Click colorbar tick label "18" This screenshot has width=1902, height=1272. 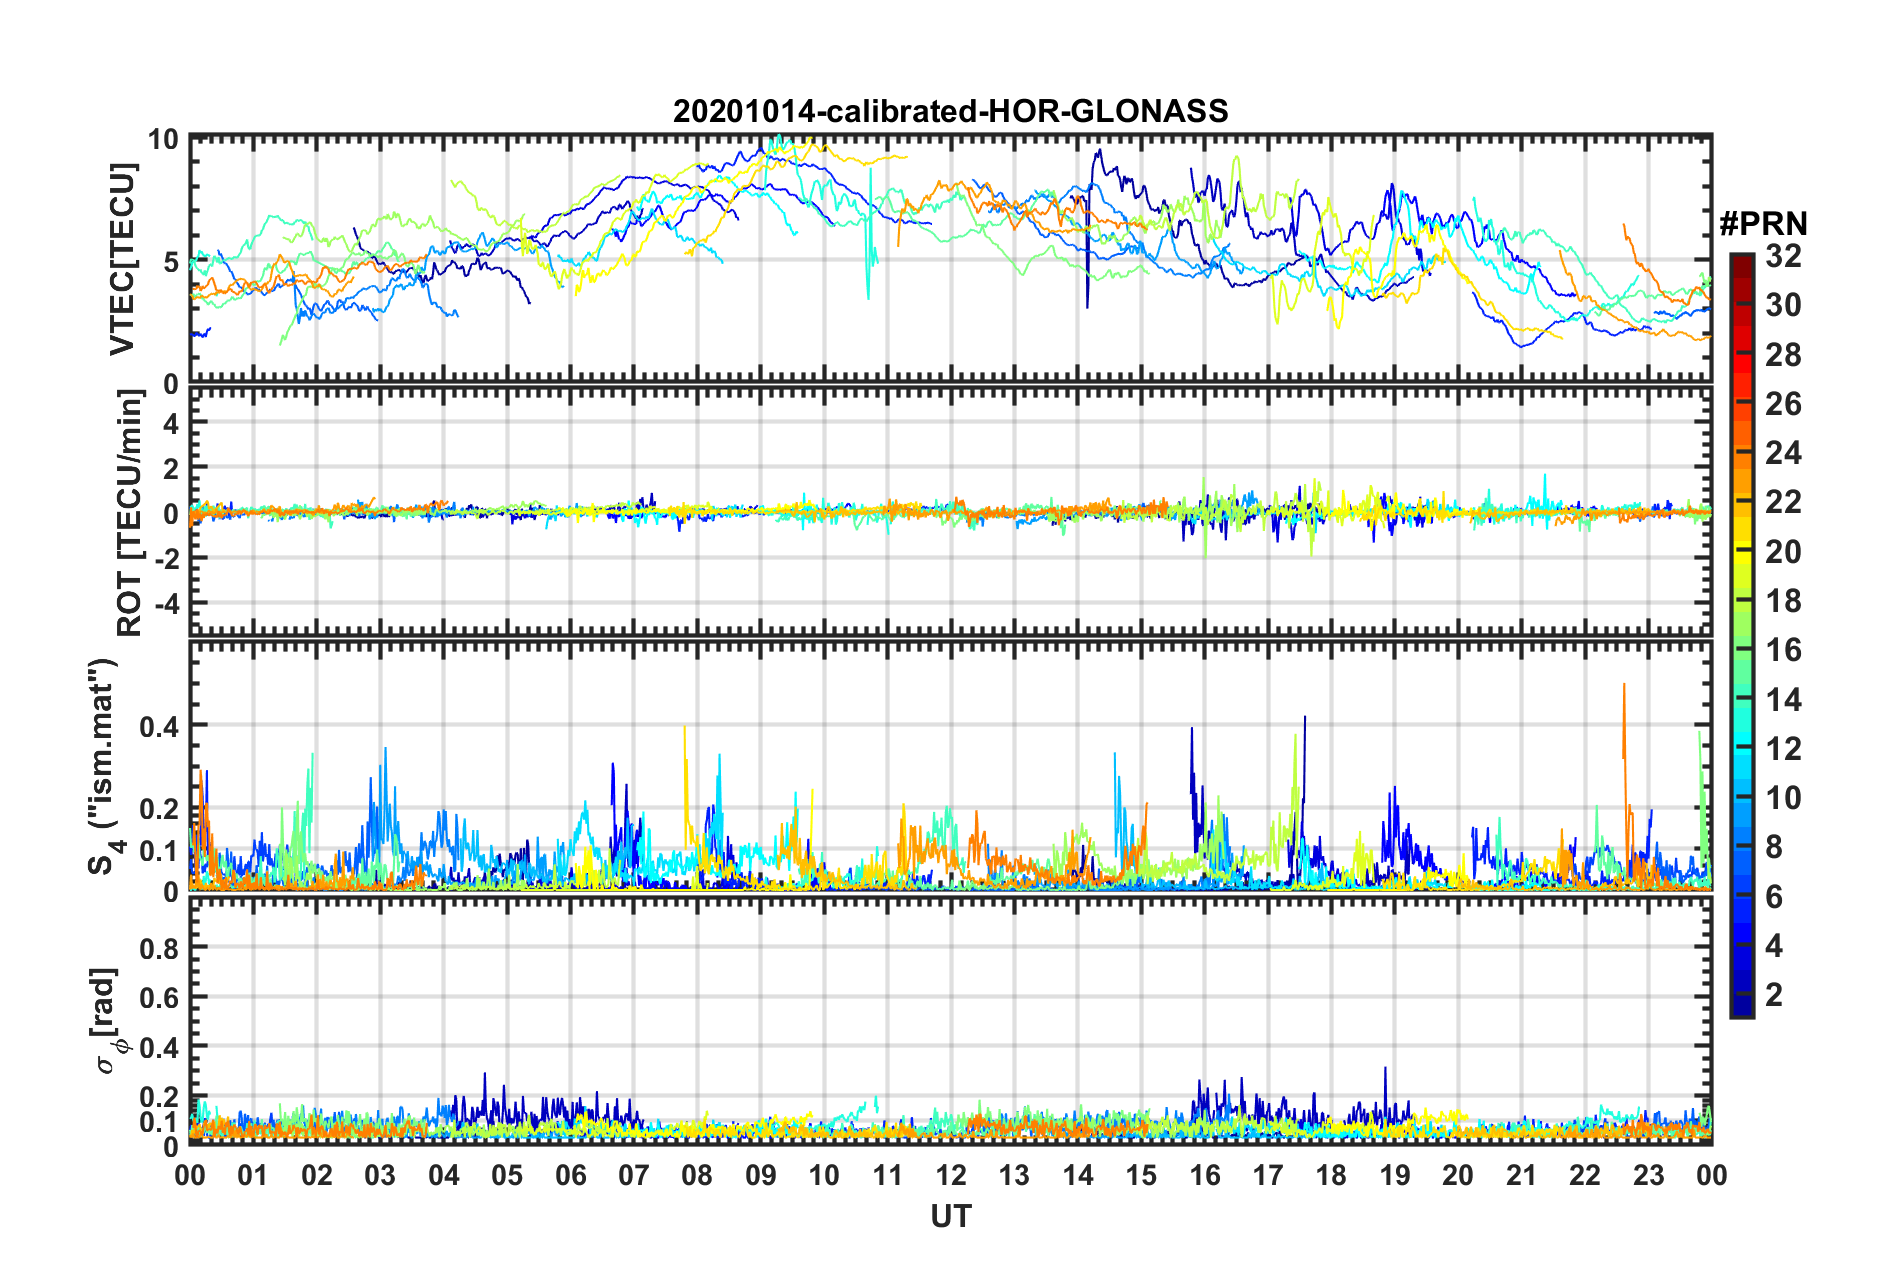pos(1783,601)
